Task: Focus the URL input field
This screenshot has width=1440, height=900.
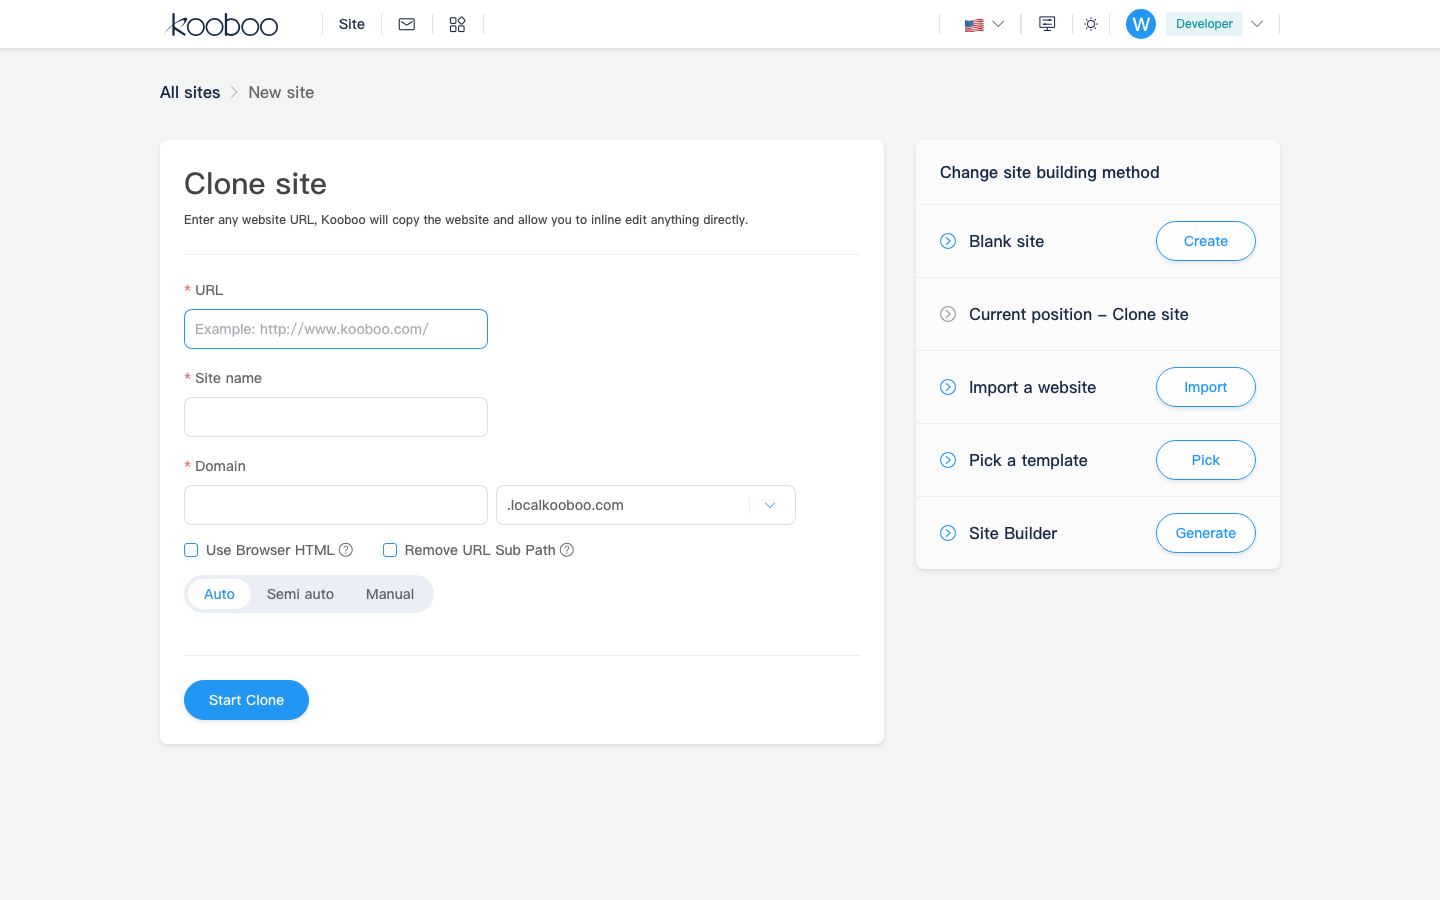Action: pos(336,329)
